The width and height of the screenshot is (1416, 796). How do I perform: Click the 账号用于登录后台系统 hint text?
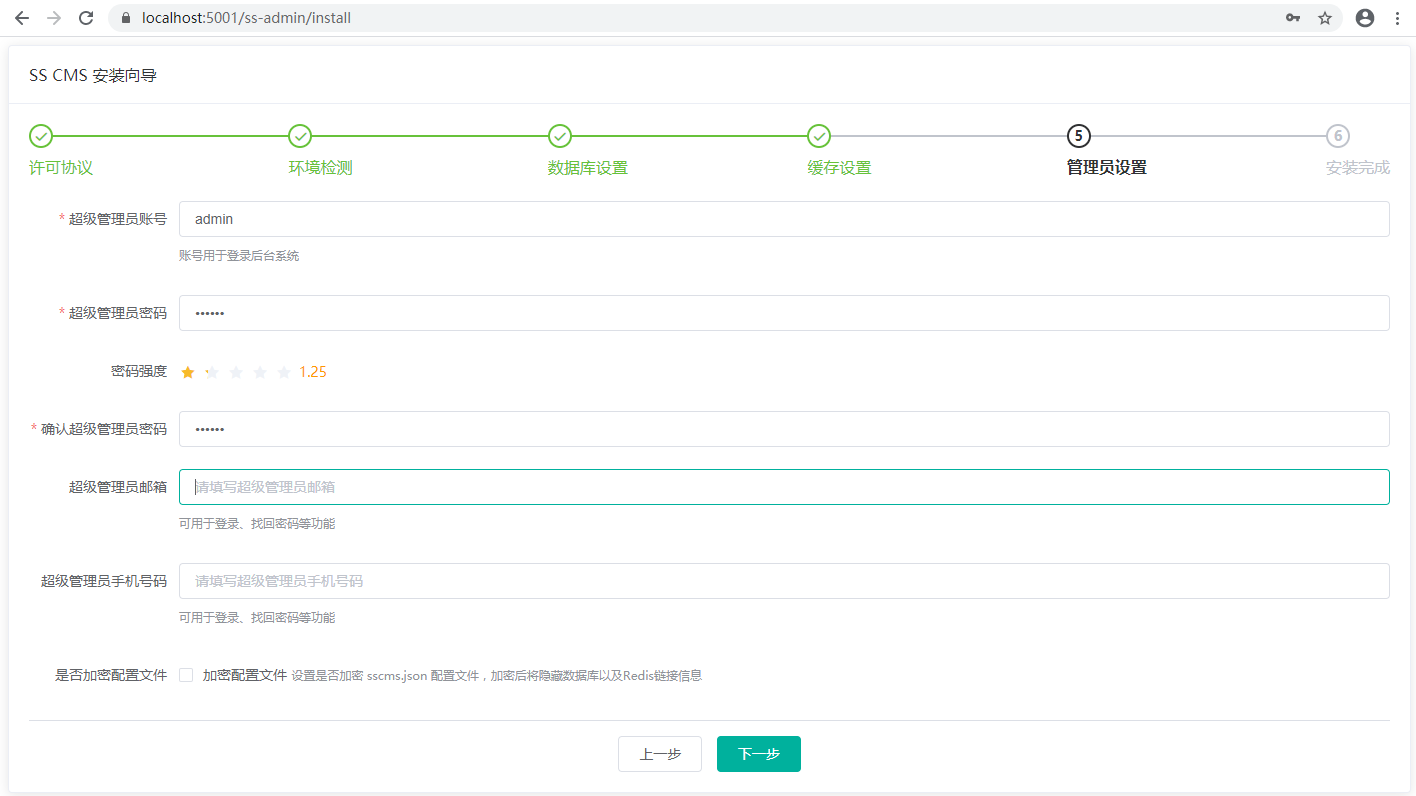239,256
